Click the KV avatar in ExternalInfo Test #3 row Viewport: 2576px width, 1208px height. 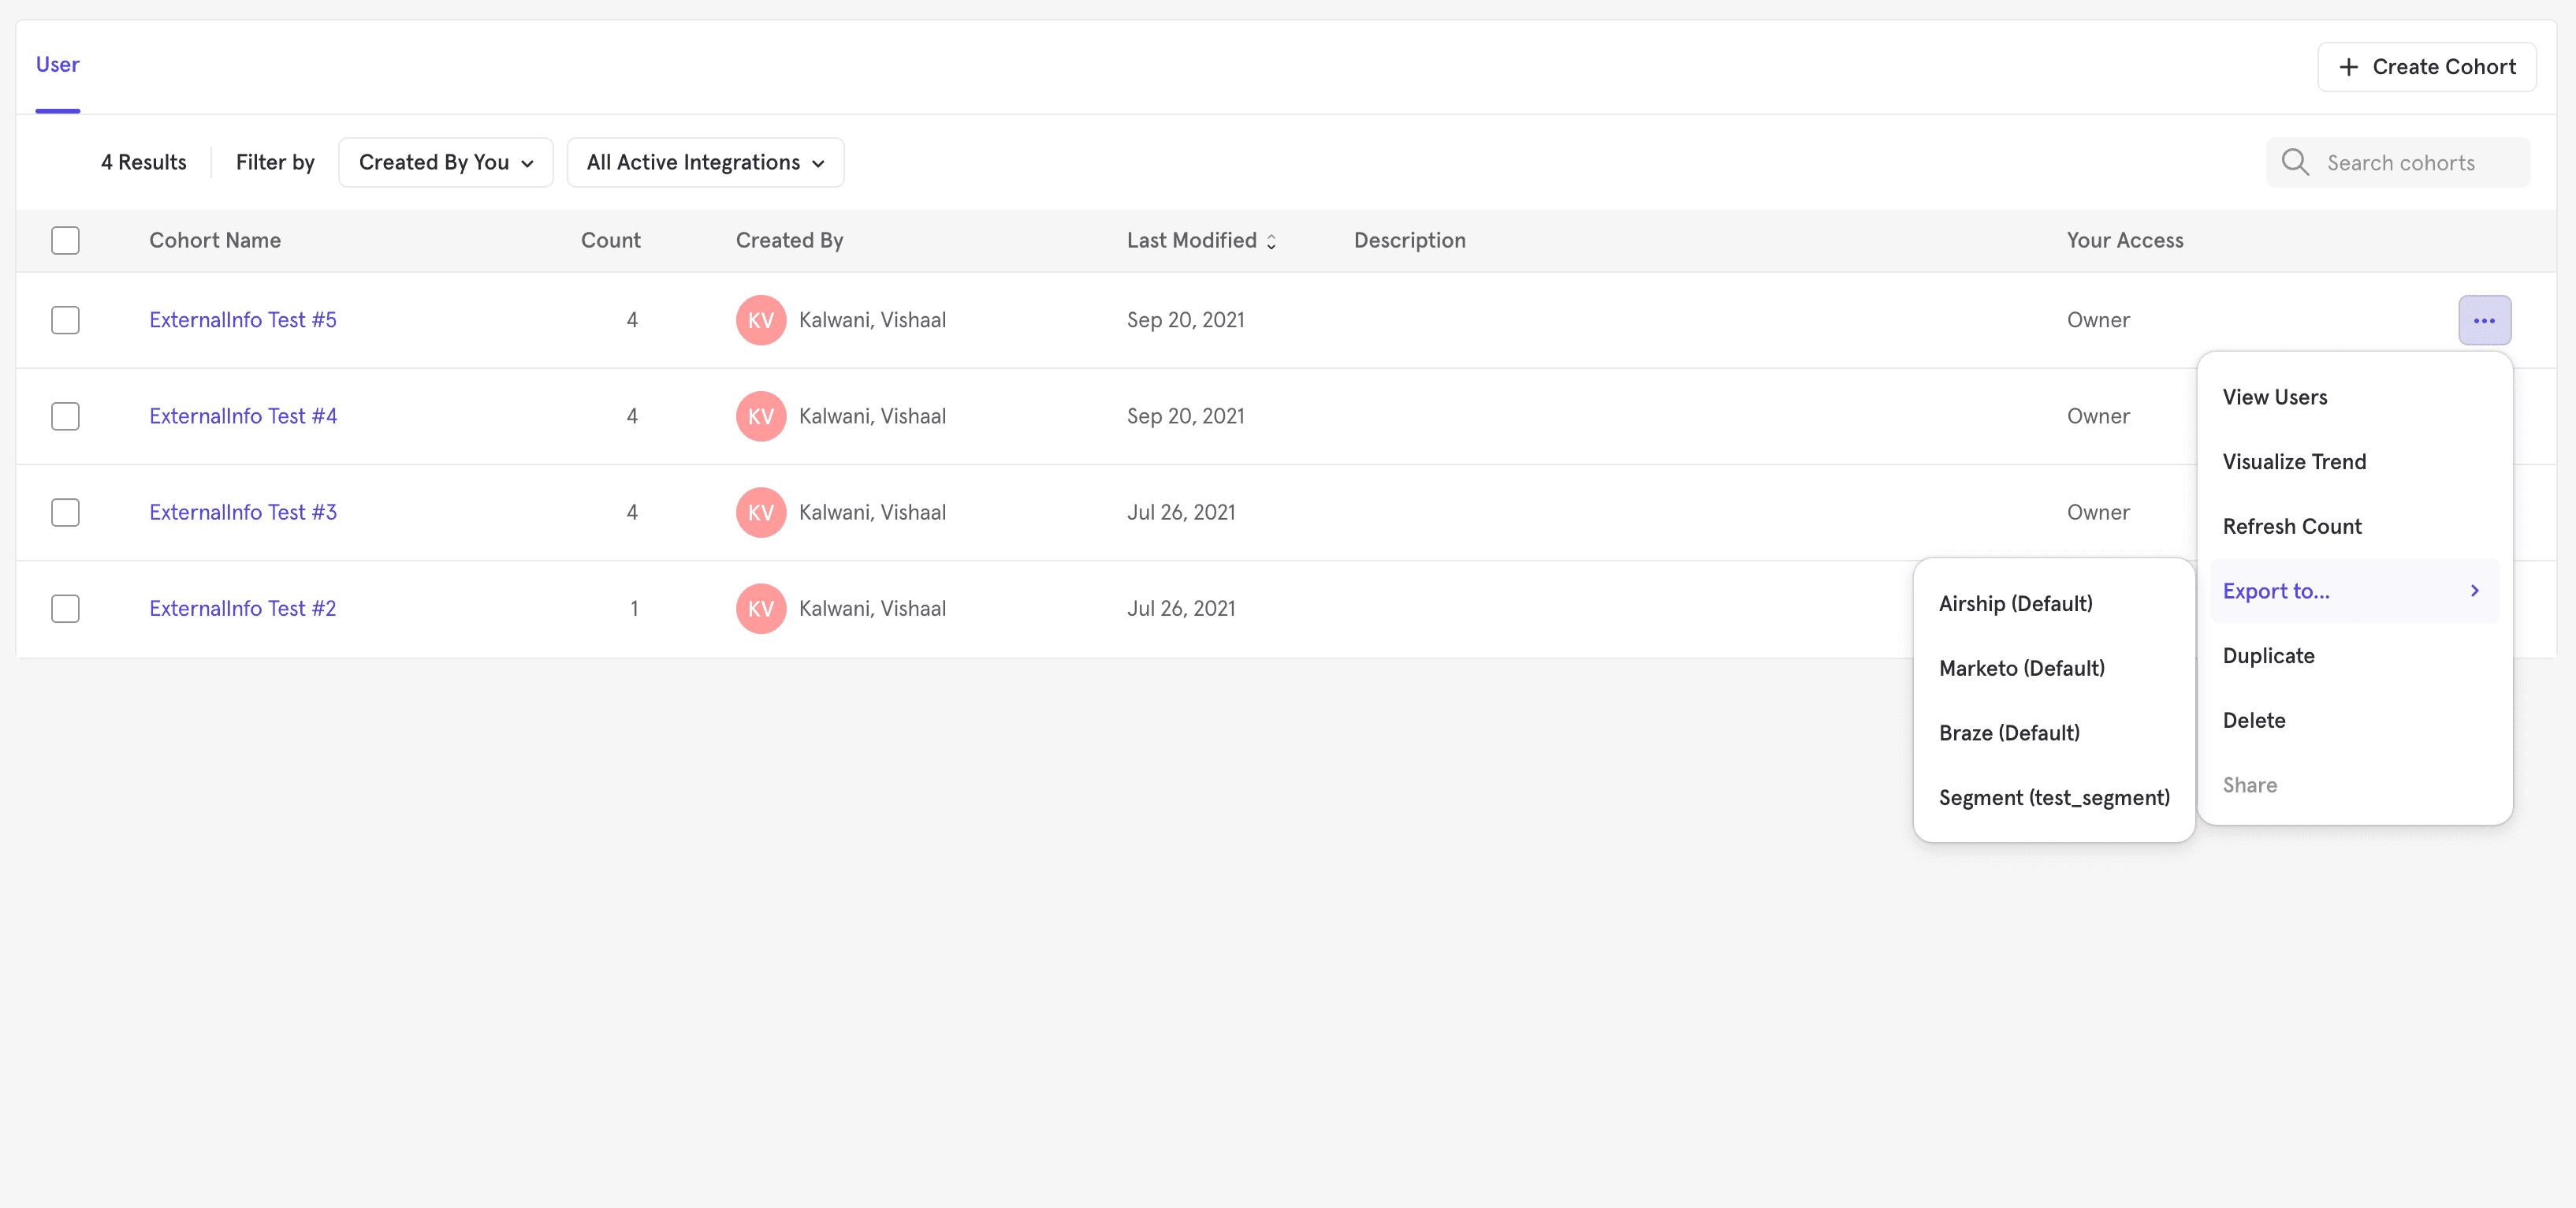761,512
